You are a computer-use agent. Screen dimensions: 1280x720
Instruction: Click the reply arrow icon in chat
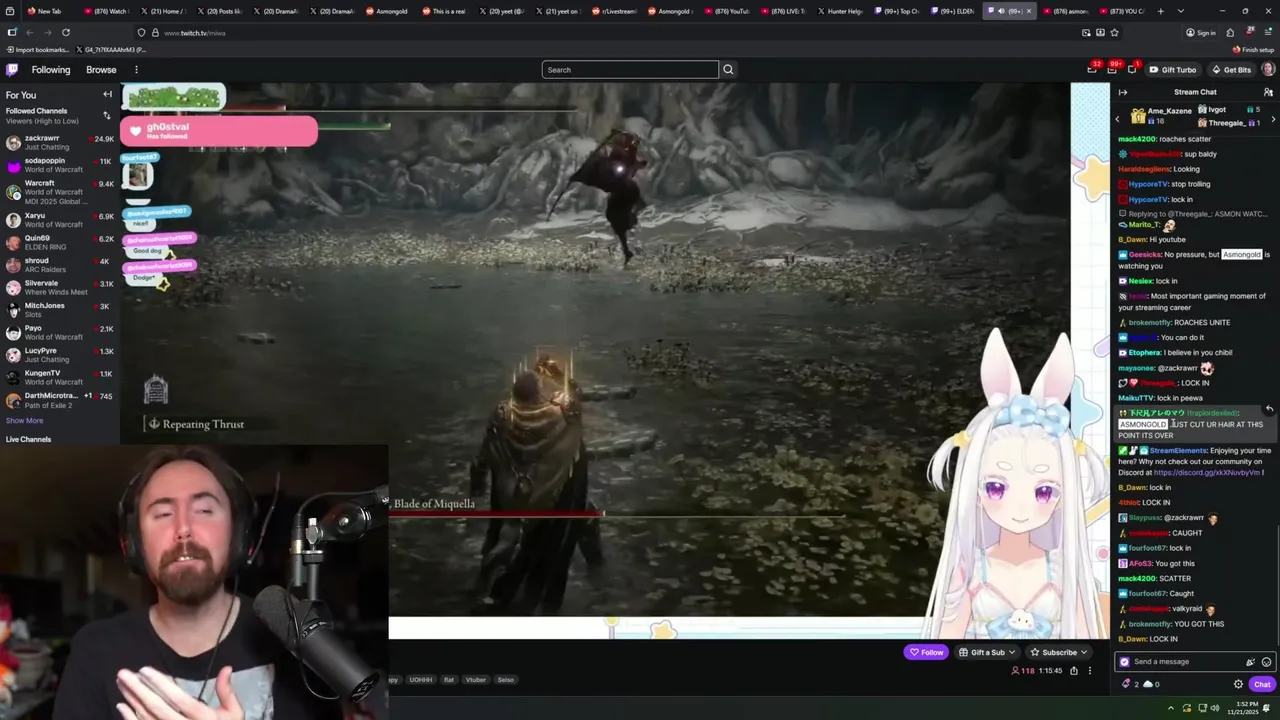click(x=1269, y=409)
